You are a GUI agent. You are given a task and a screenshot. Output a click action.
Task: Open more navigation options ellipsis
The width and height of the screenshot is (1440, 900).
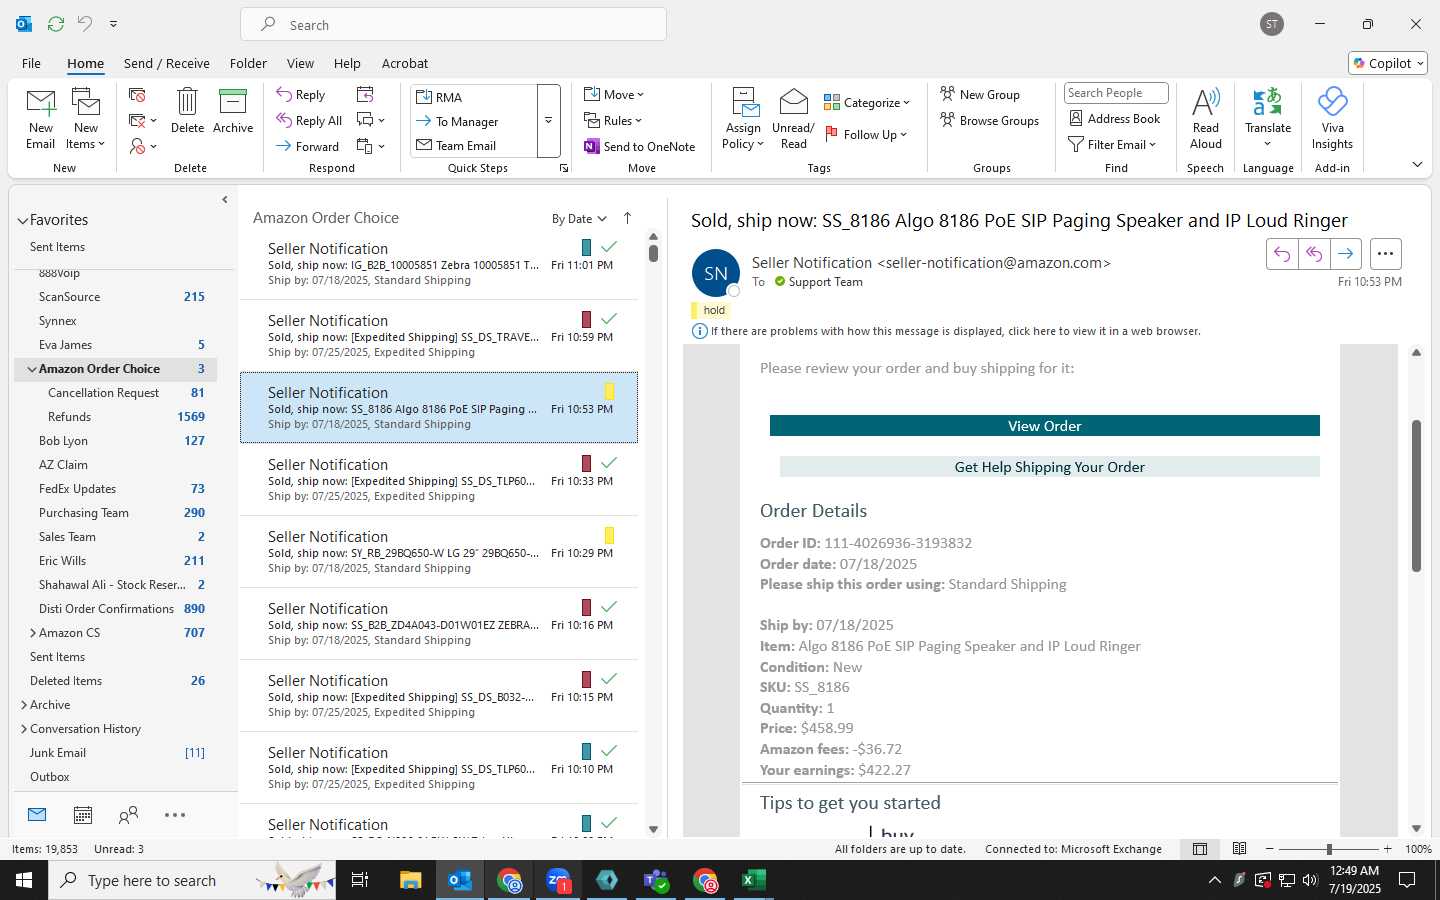pos(175,815)
